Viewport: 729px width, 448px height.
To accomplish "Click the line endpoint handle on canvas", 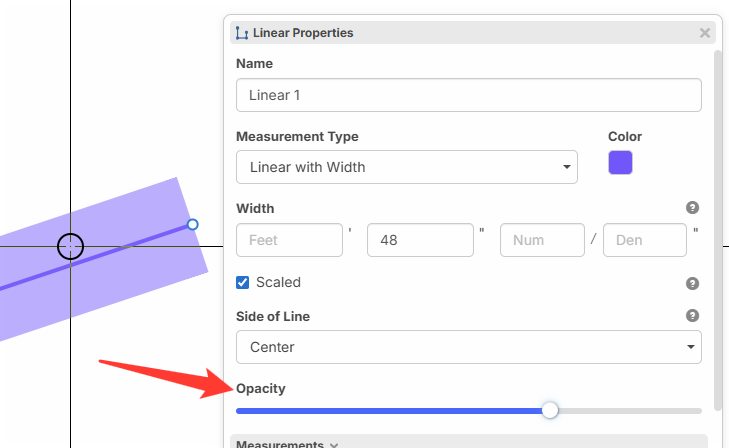I will pyautogui.click(x=193, y=225).
